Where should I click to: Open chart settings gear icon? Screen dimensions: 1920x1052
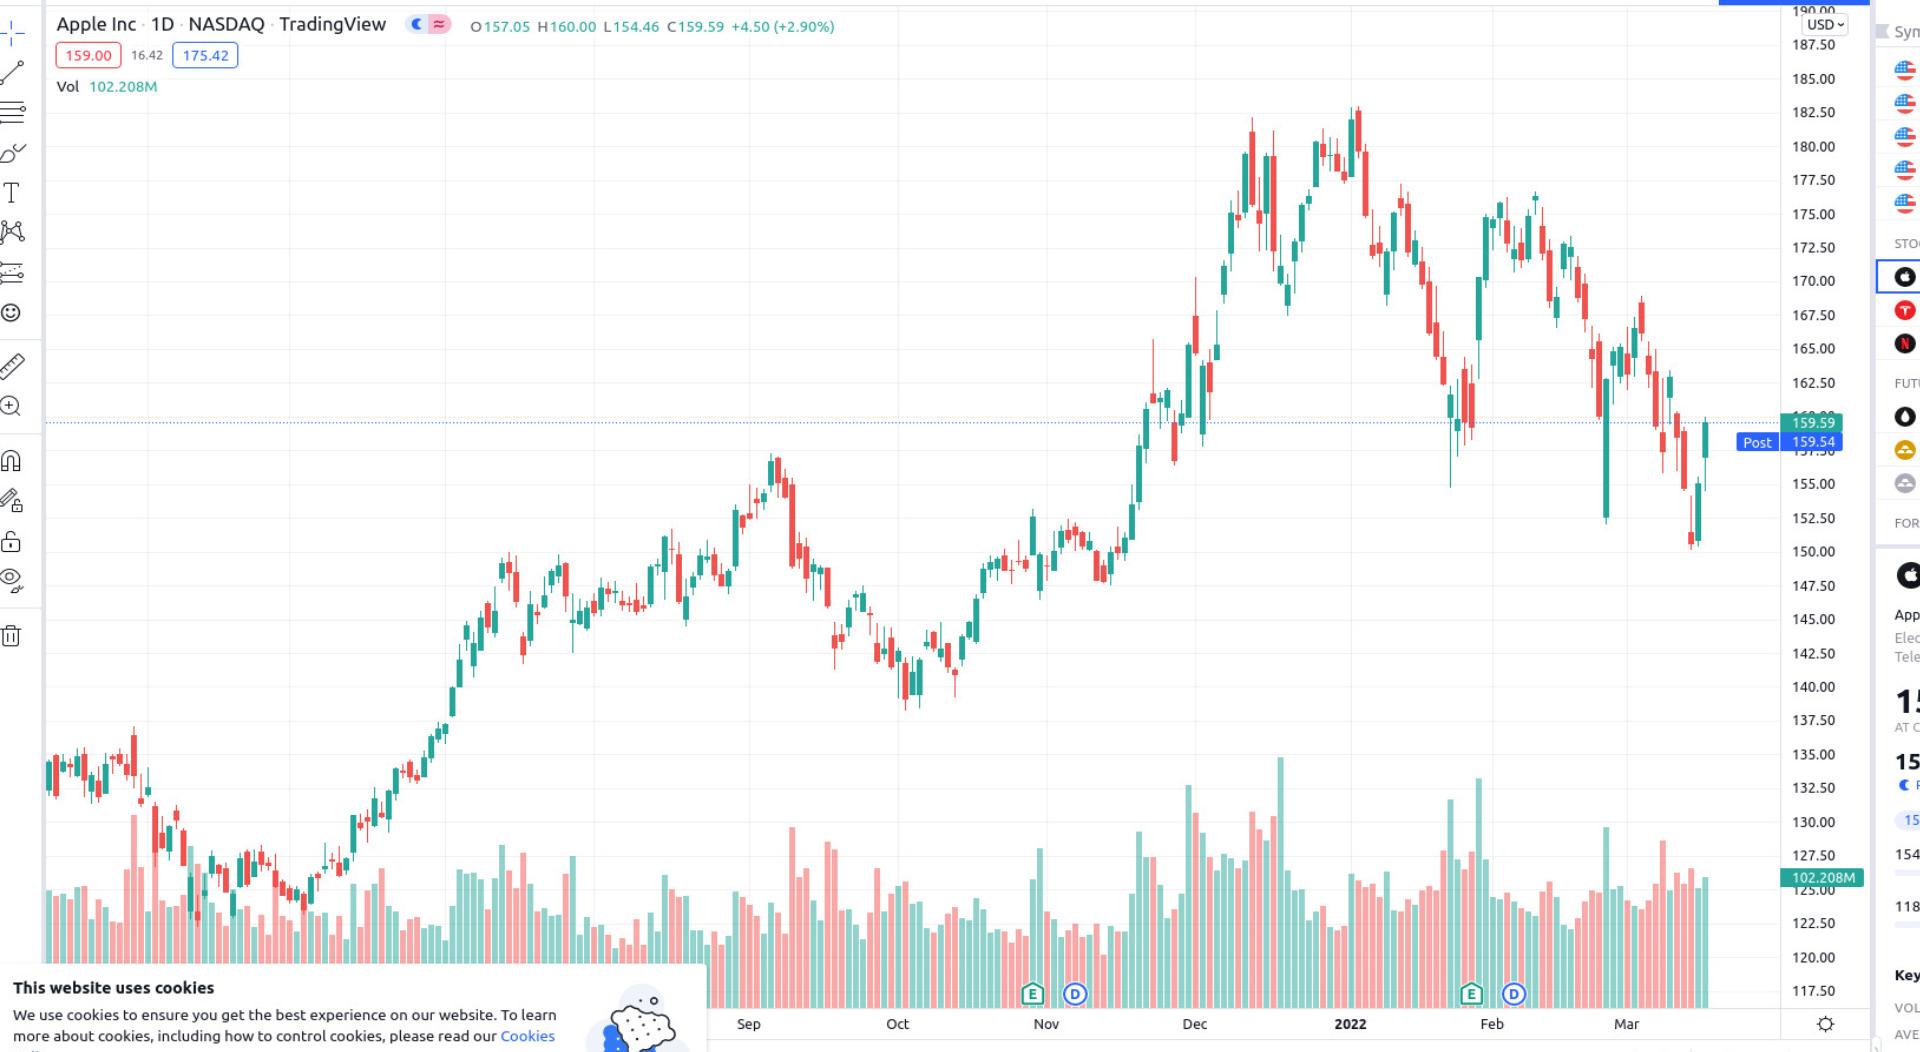1825,1024
